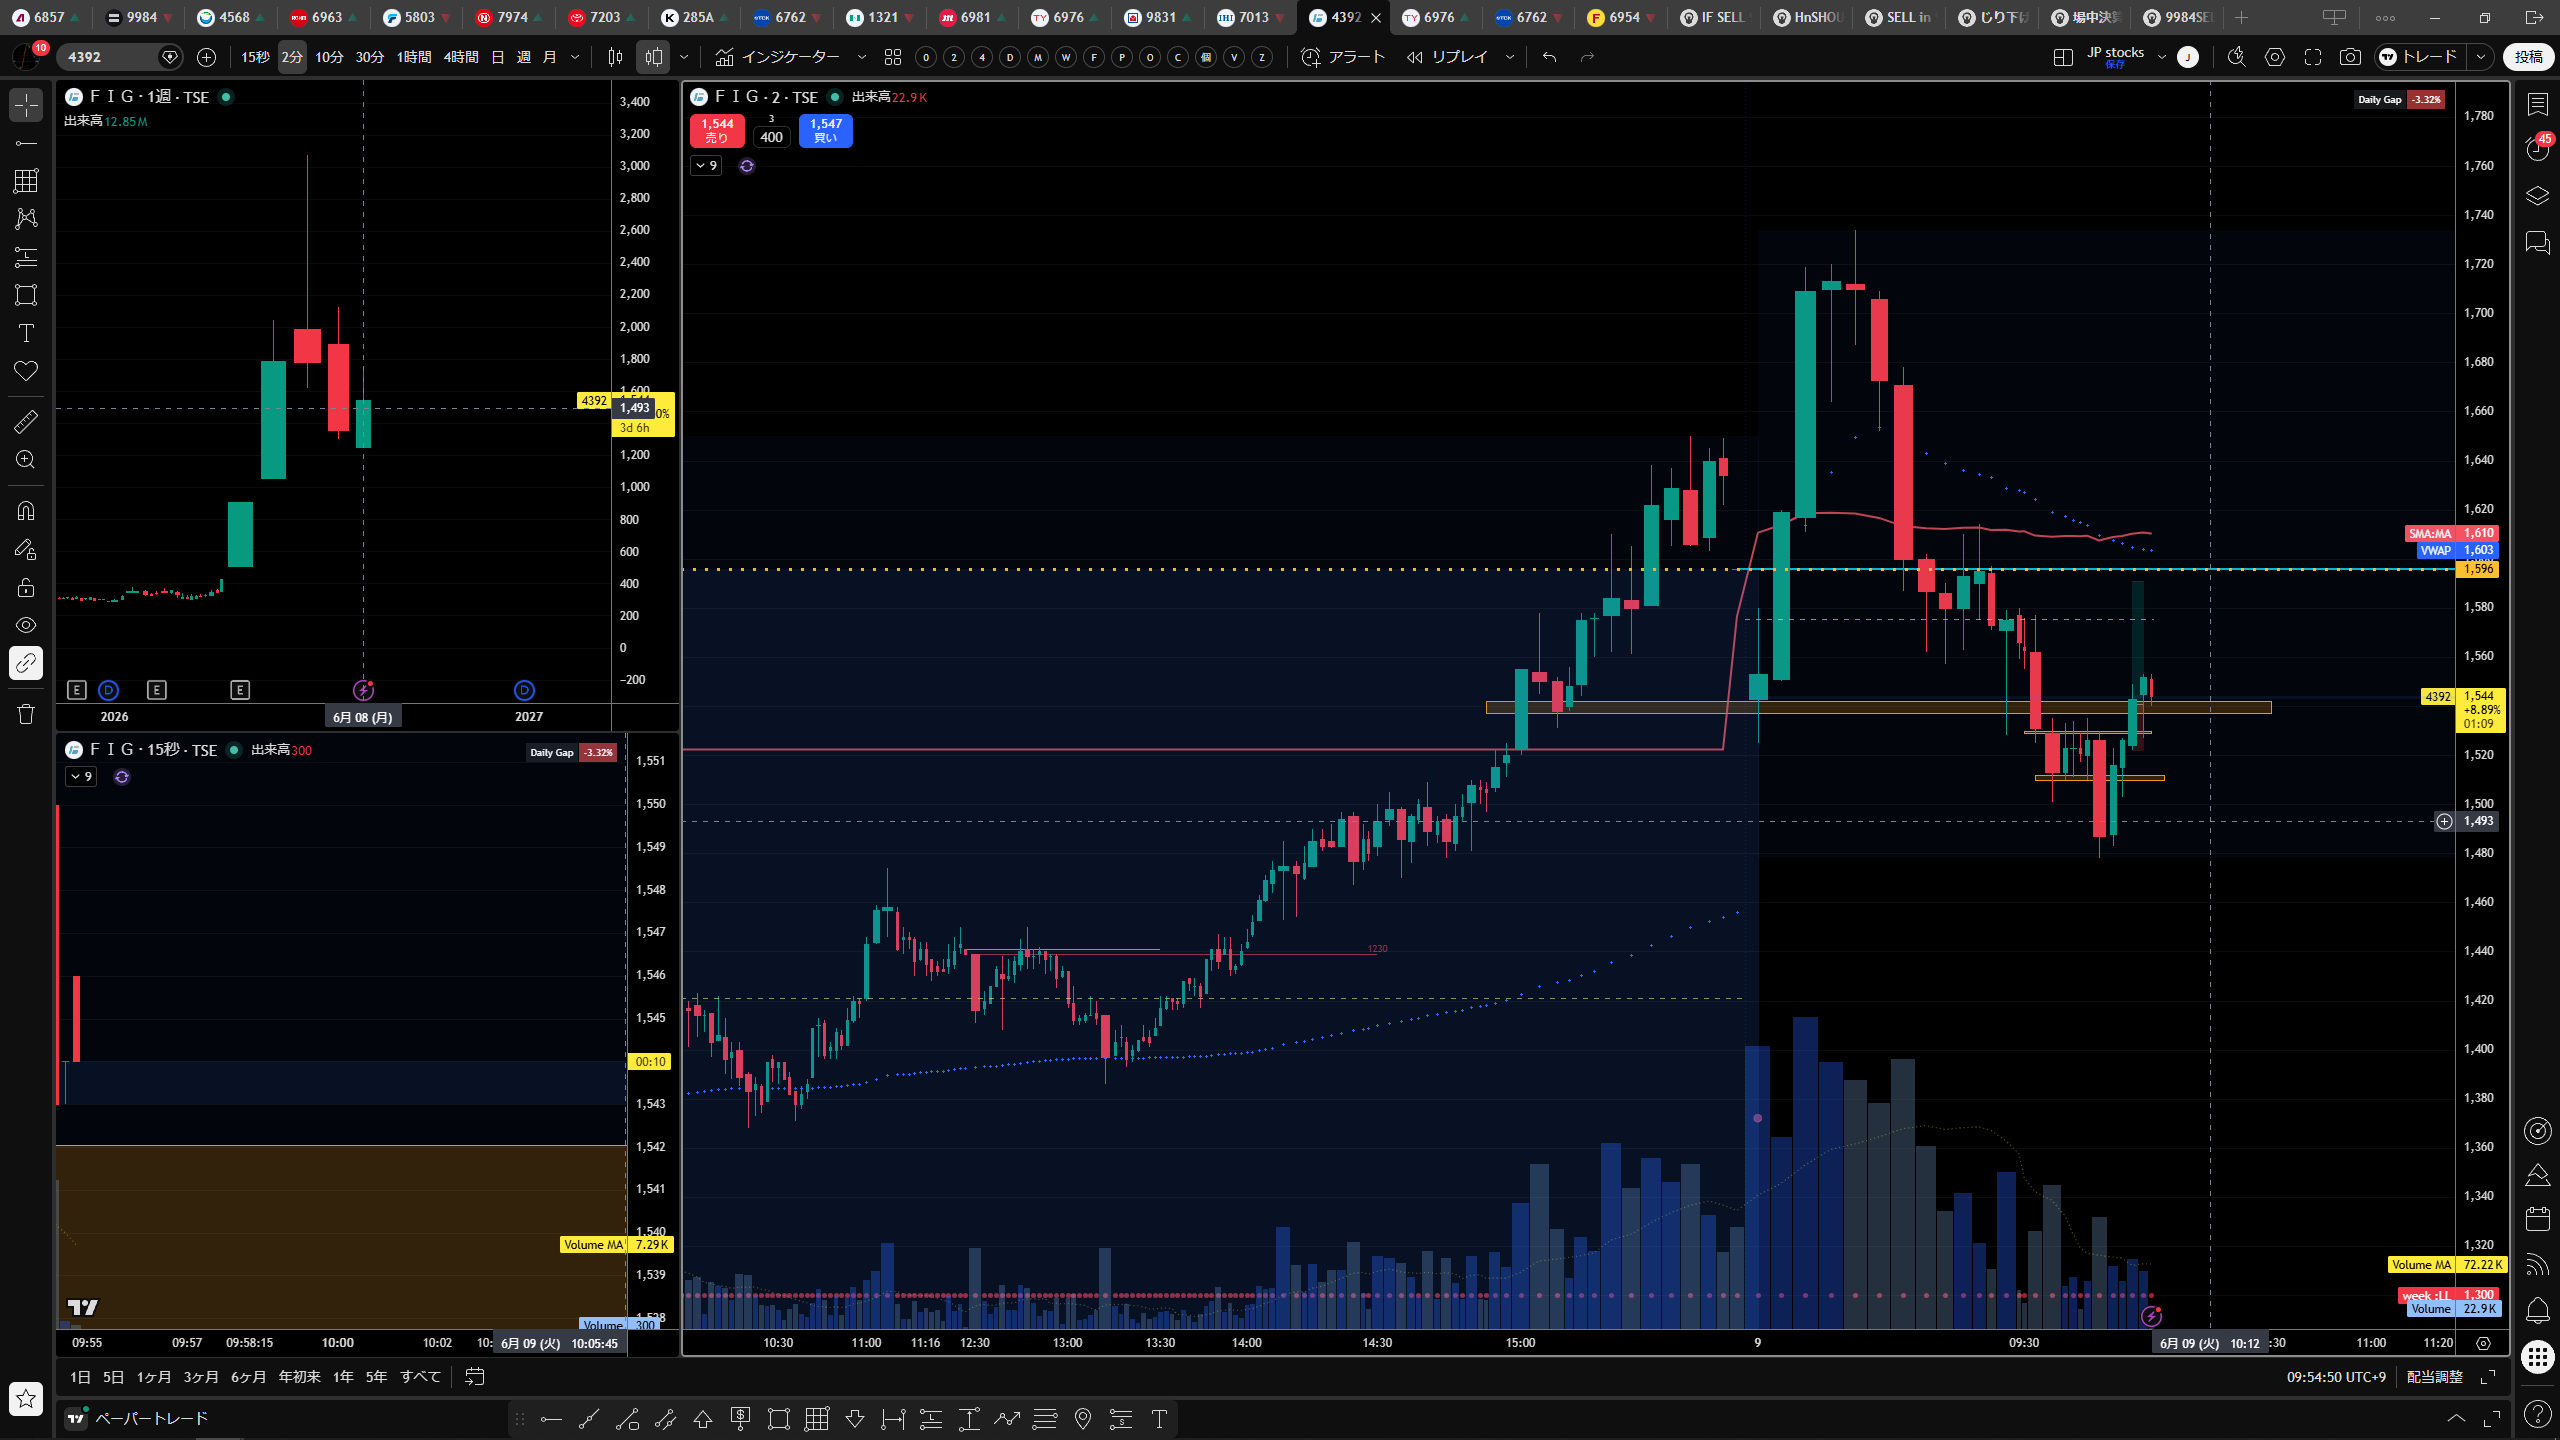This screenshot has height=1440, width=2560.
Task: Collapse the indicator legend on main chart
Action: pos(706,166)
